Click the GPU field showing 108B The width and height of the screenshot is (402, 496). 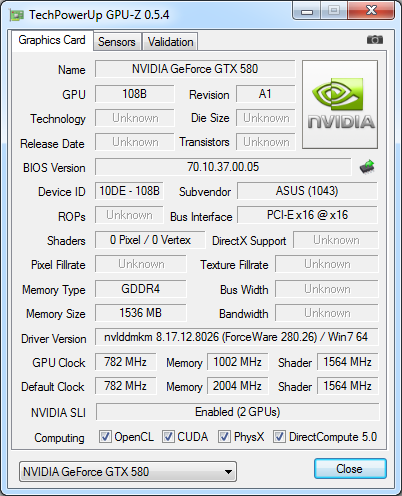click(x=134, y=94)
